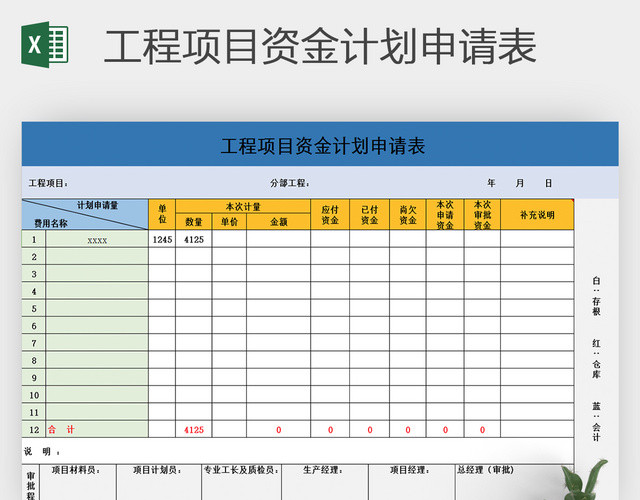Viewport: 640px width, 500px height.
Task: Click row number 12 cell
Action: [x=34, y=429]
